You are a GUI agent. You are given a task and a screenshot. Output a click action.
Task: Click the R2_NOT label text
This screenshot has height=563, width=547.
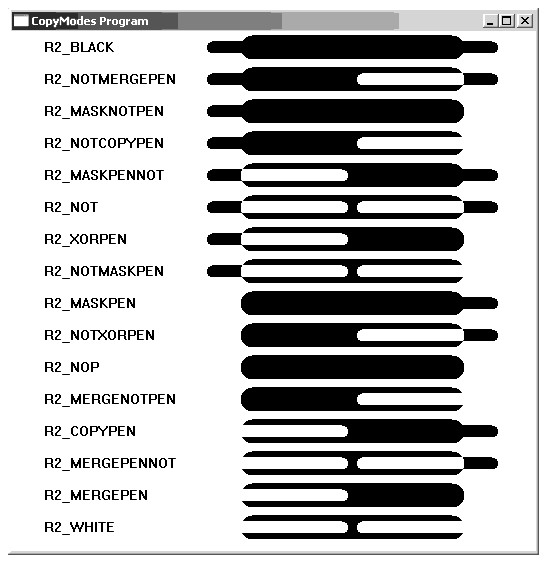coord(71,207)
